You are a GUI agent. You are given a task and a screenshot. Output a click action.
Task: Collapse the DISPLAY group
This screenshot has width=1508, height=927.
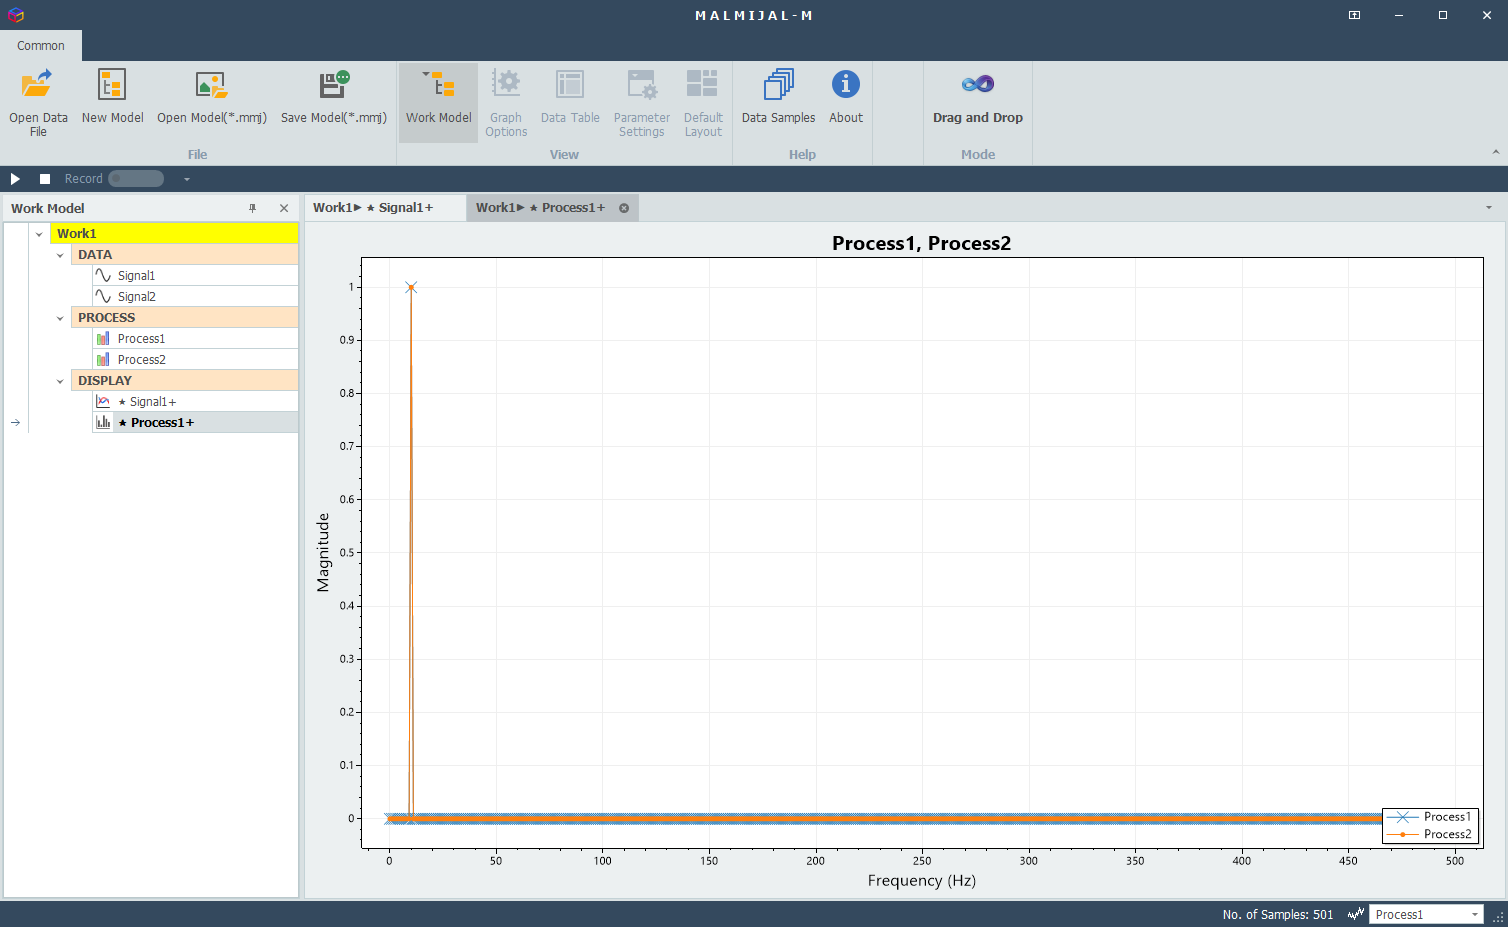coord(60,381)
